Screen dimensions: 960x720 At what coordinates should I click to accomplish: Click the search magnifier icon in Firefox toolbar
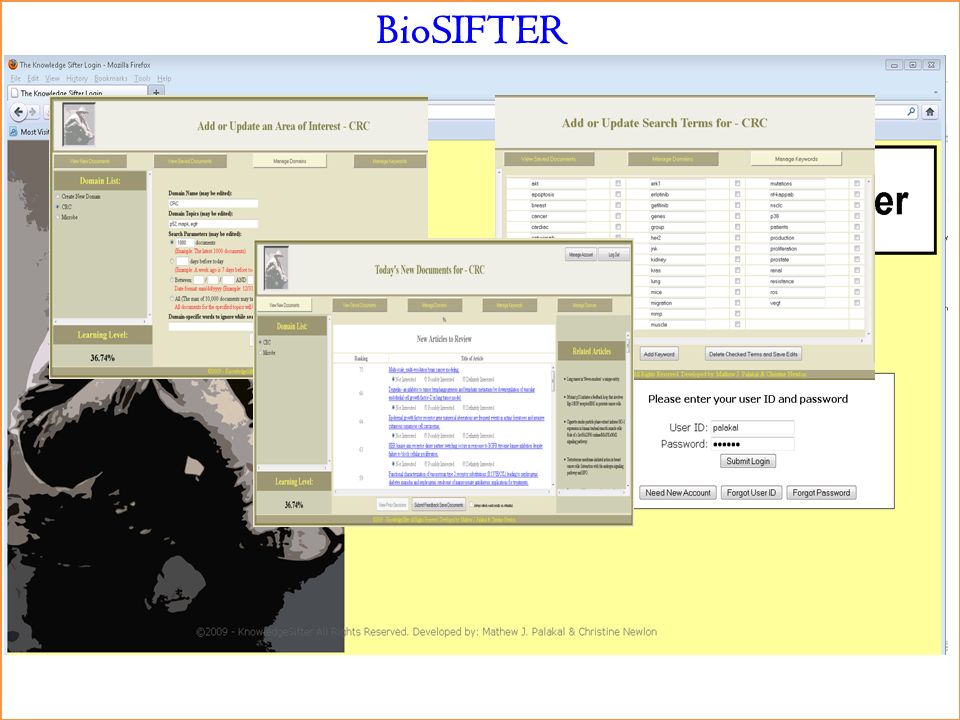pos(911,111)
